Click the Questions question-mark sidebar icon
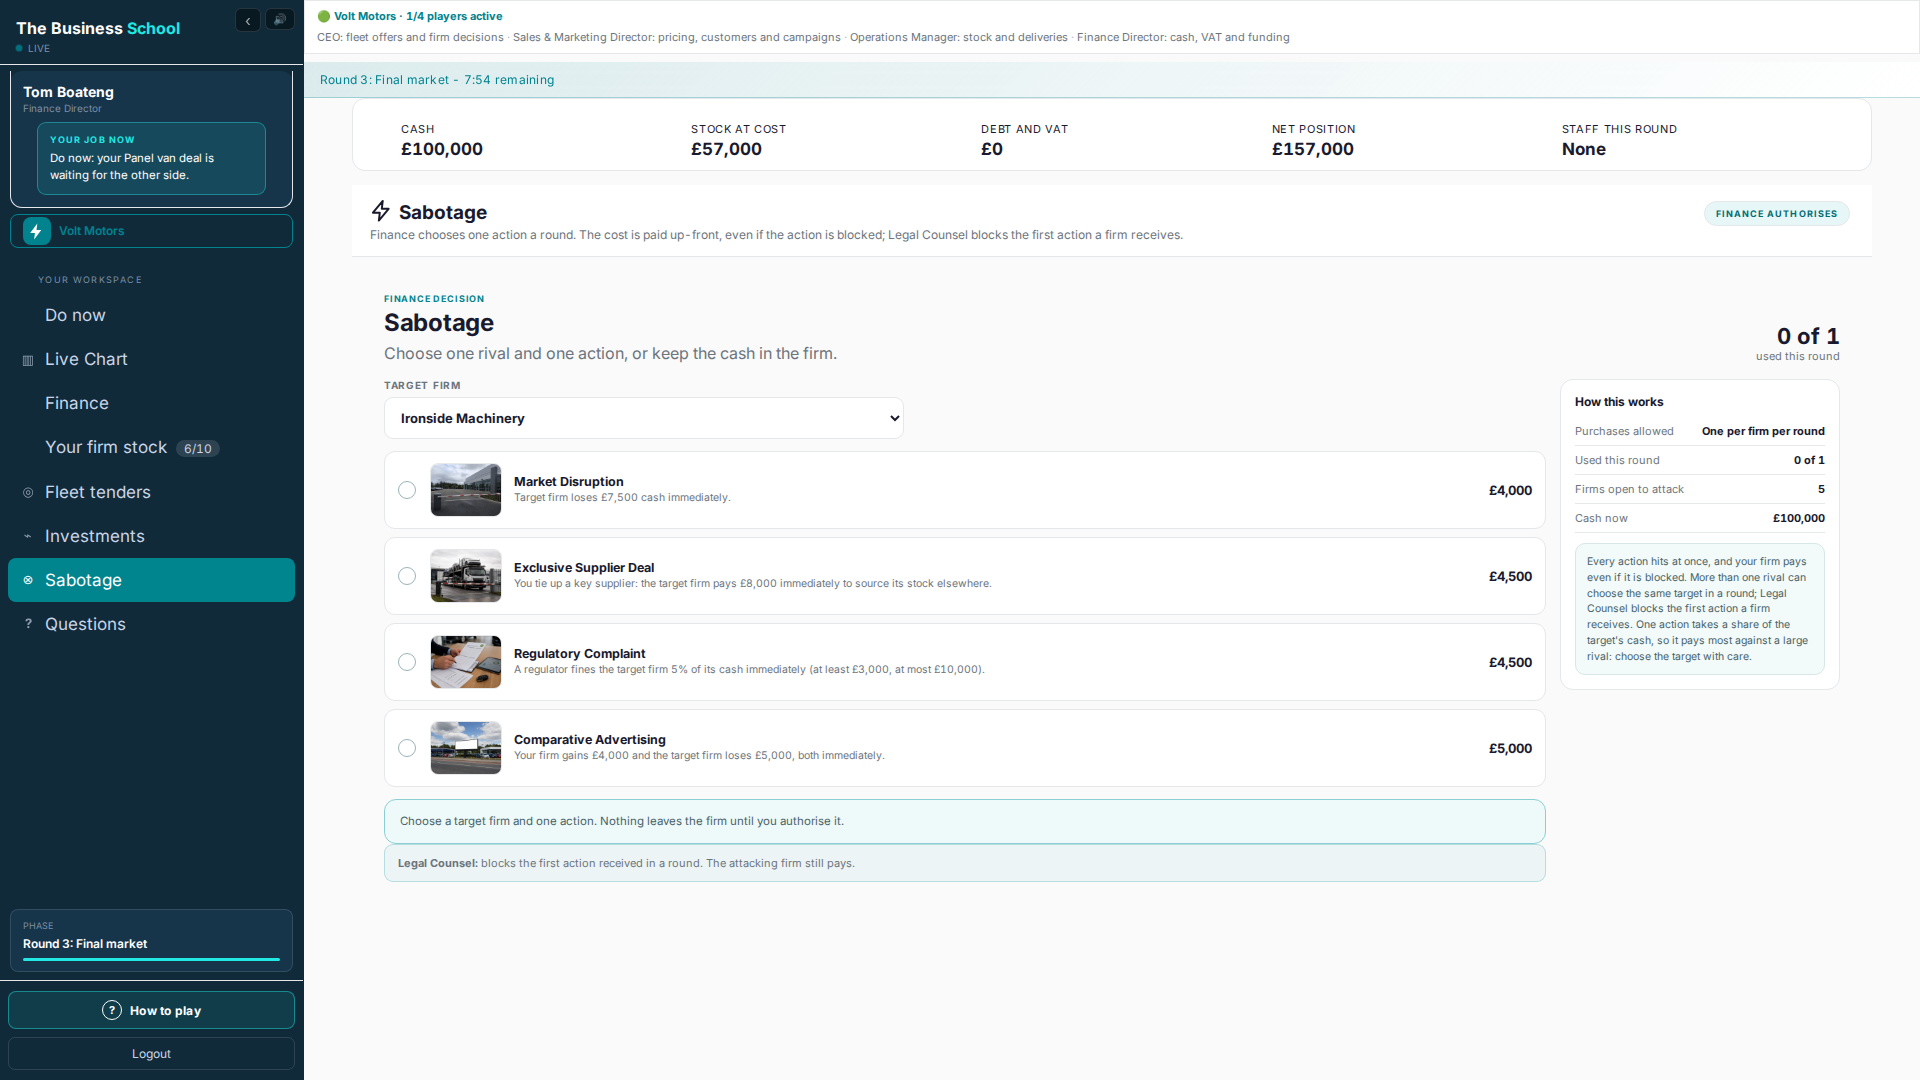 [x=28, y=624]
